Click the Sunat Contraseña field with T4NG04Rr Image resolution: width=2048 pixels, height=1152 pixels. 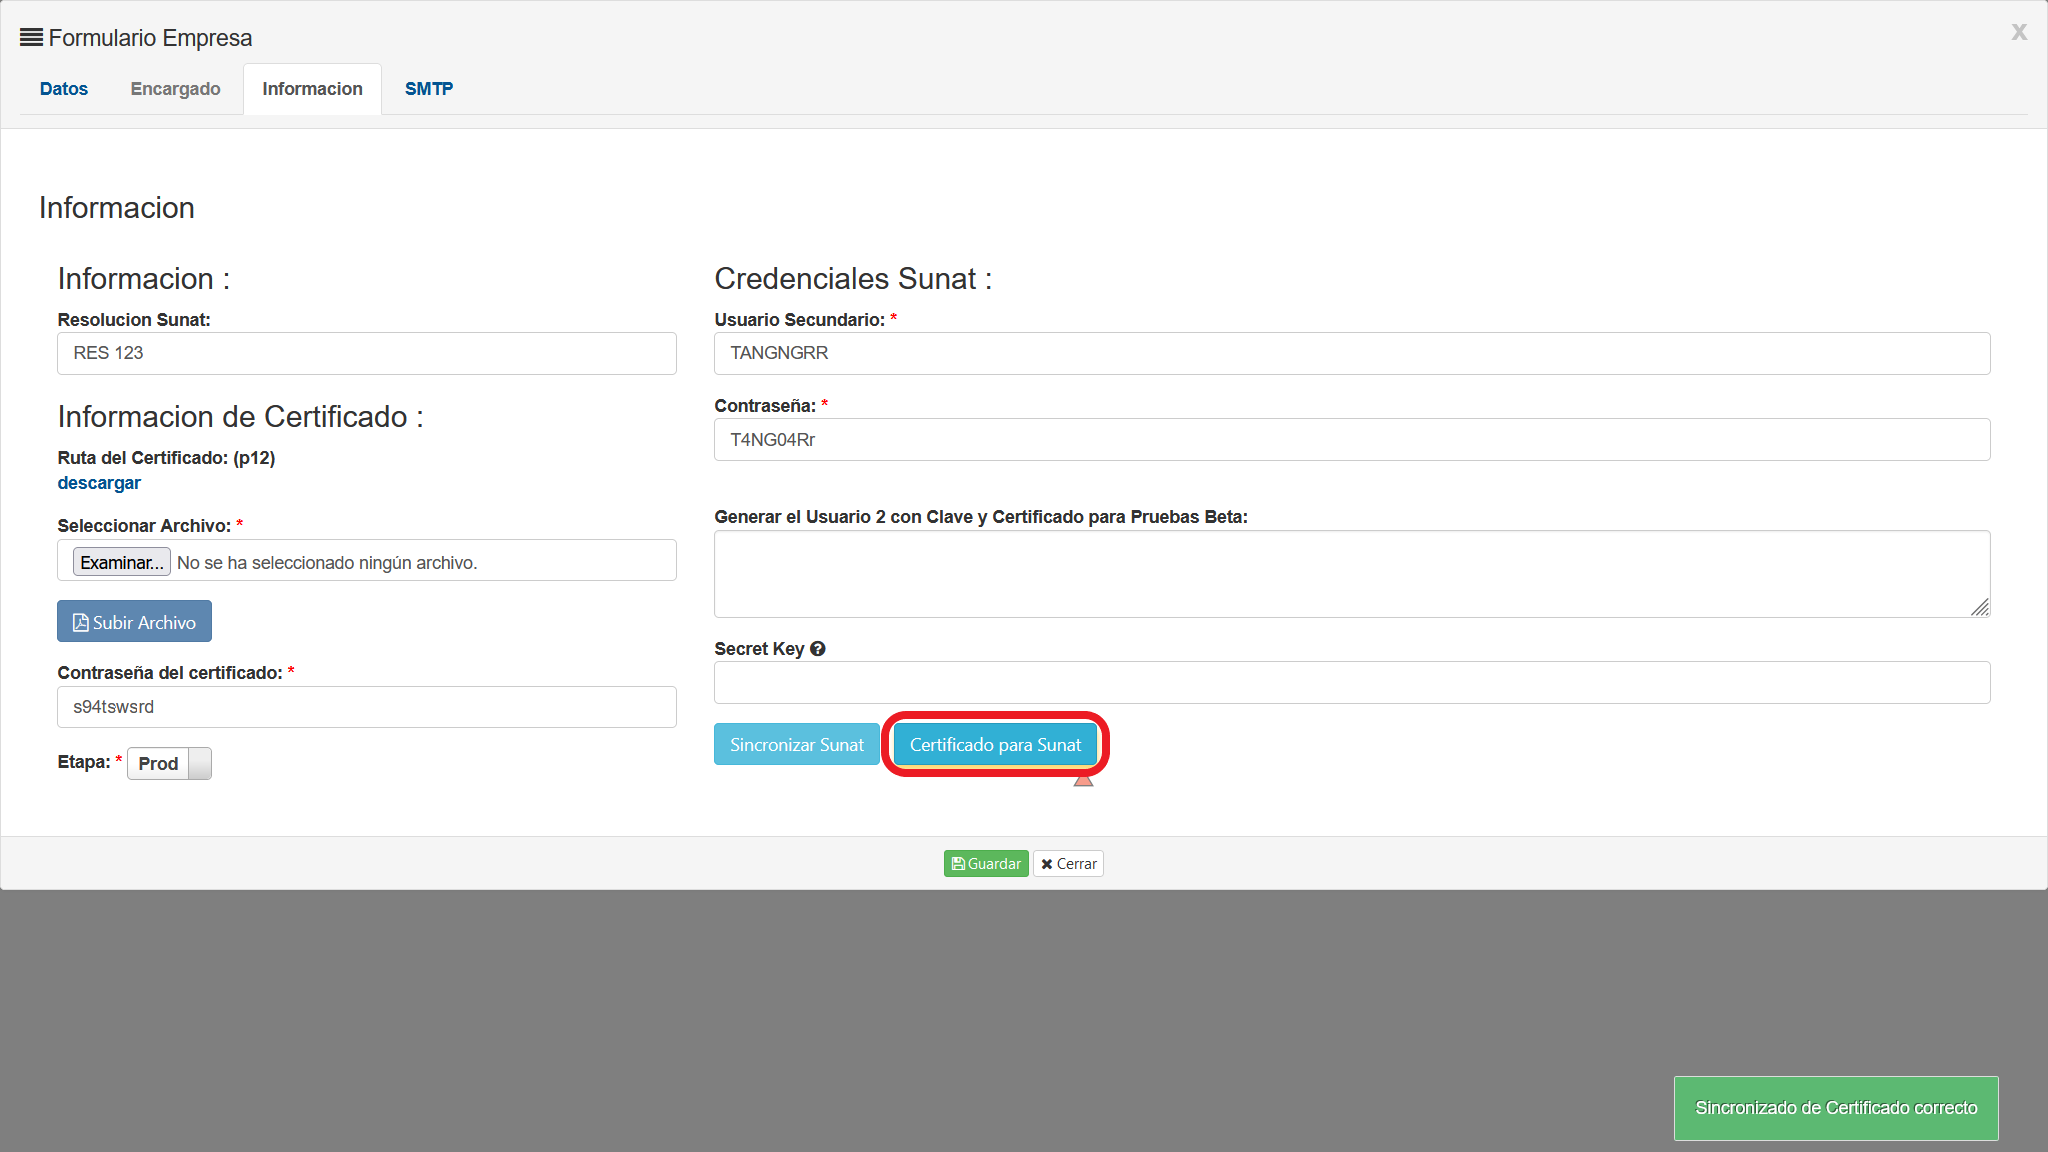1352,440
